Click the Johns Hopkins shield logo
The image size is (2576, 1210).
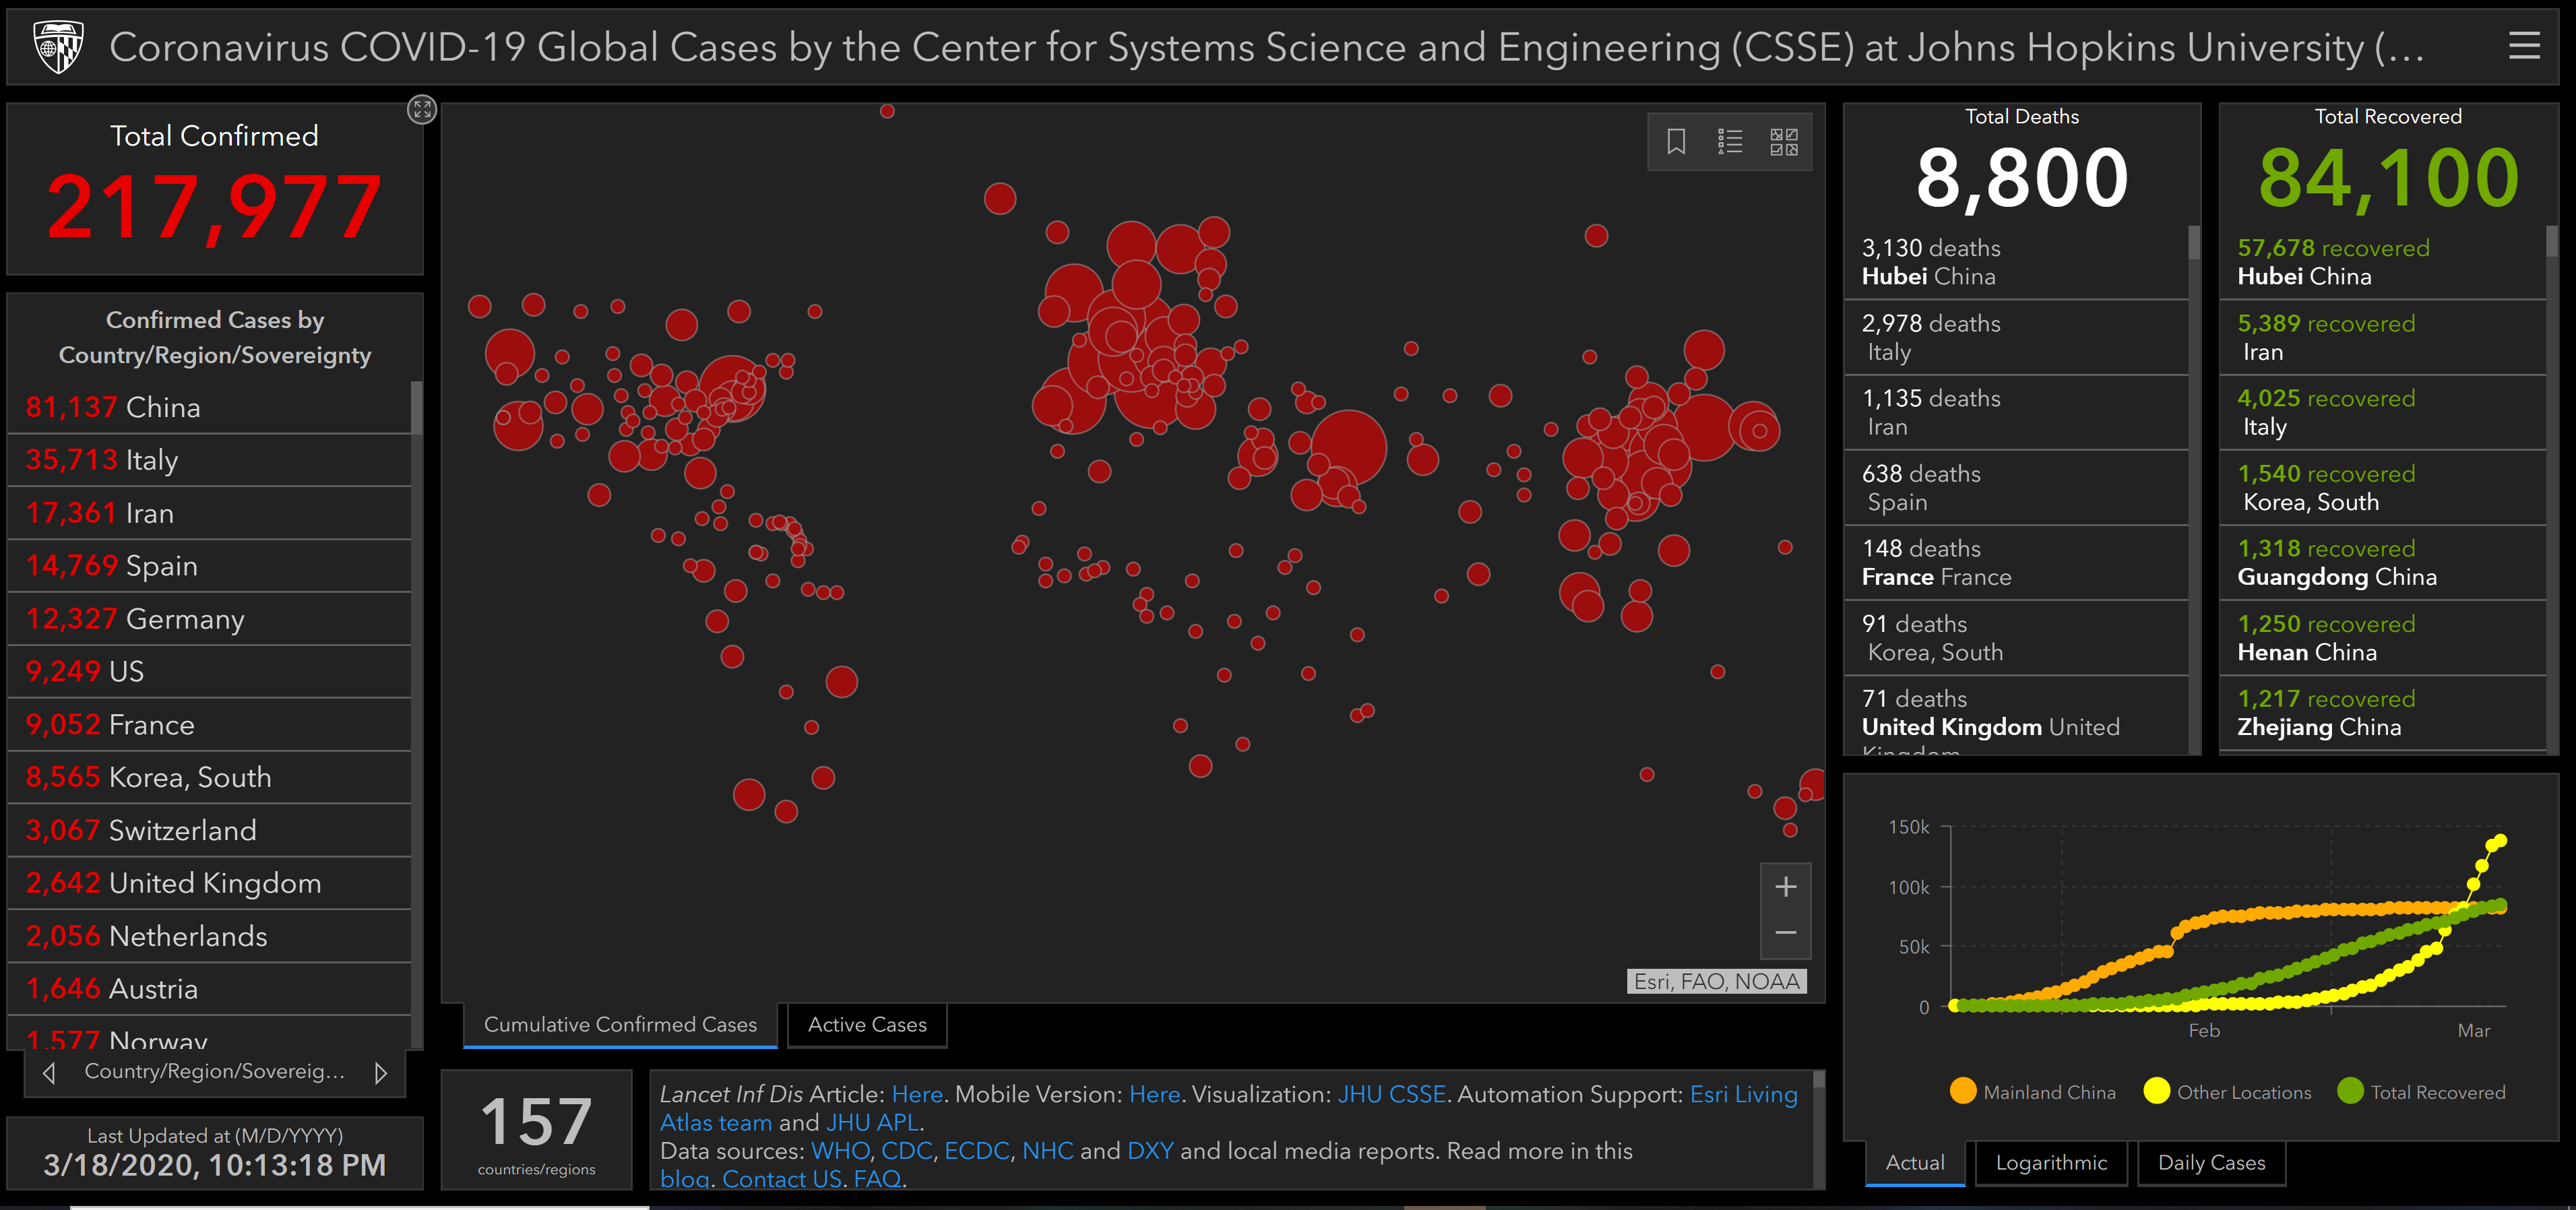(x=58, y=47)
